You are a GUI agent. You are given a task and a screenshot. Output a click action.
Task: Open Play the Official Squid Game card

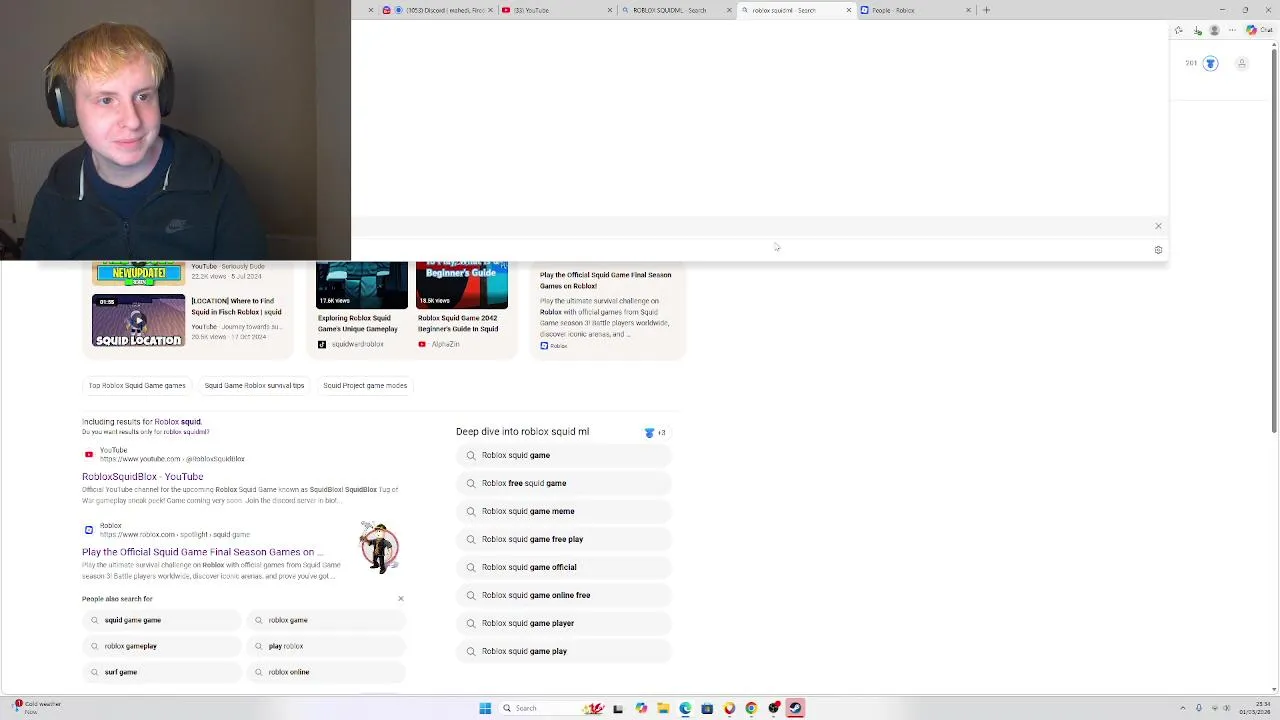point(607,308)
